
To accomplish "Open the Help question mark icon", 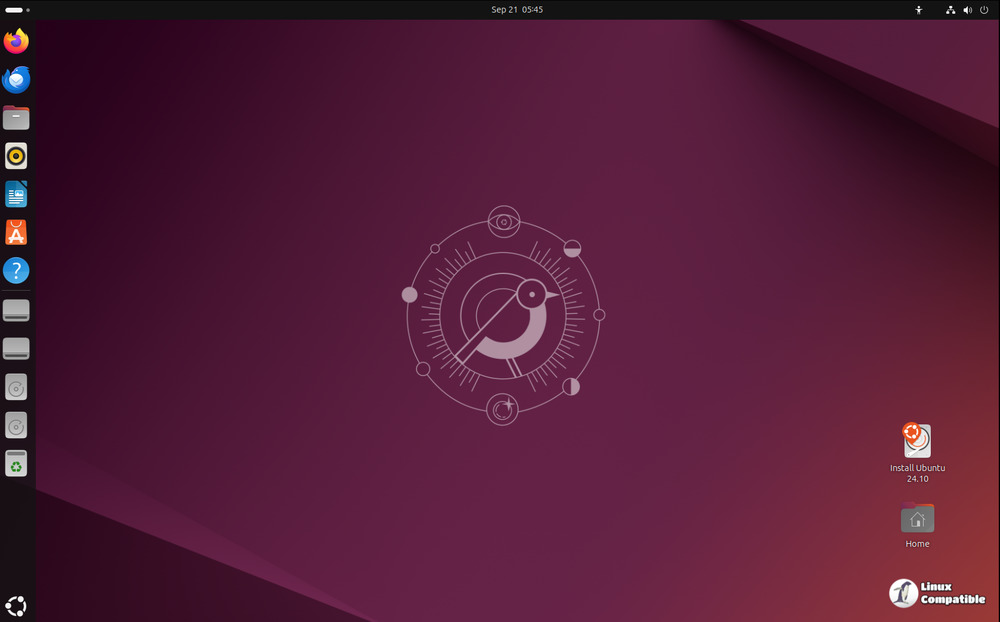I will 16,270.
